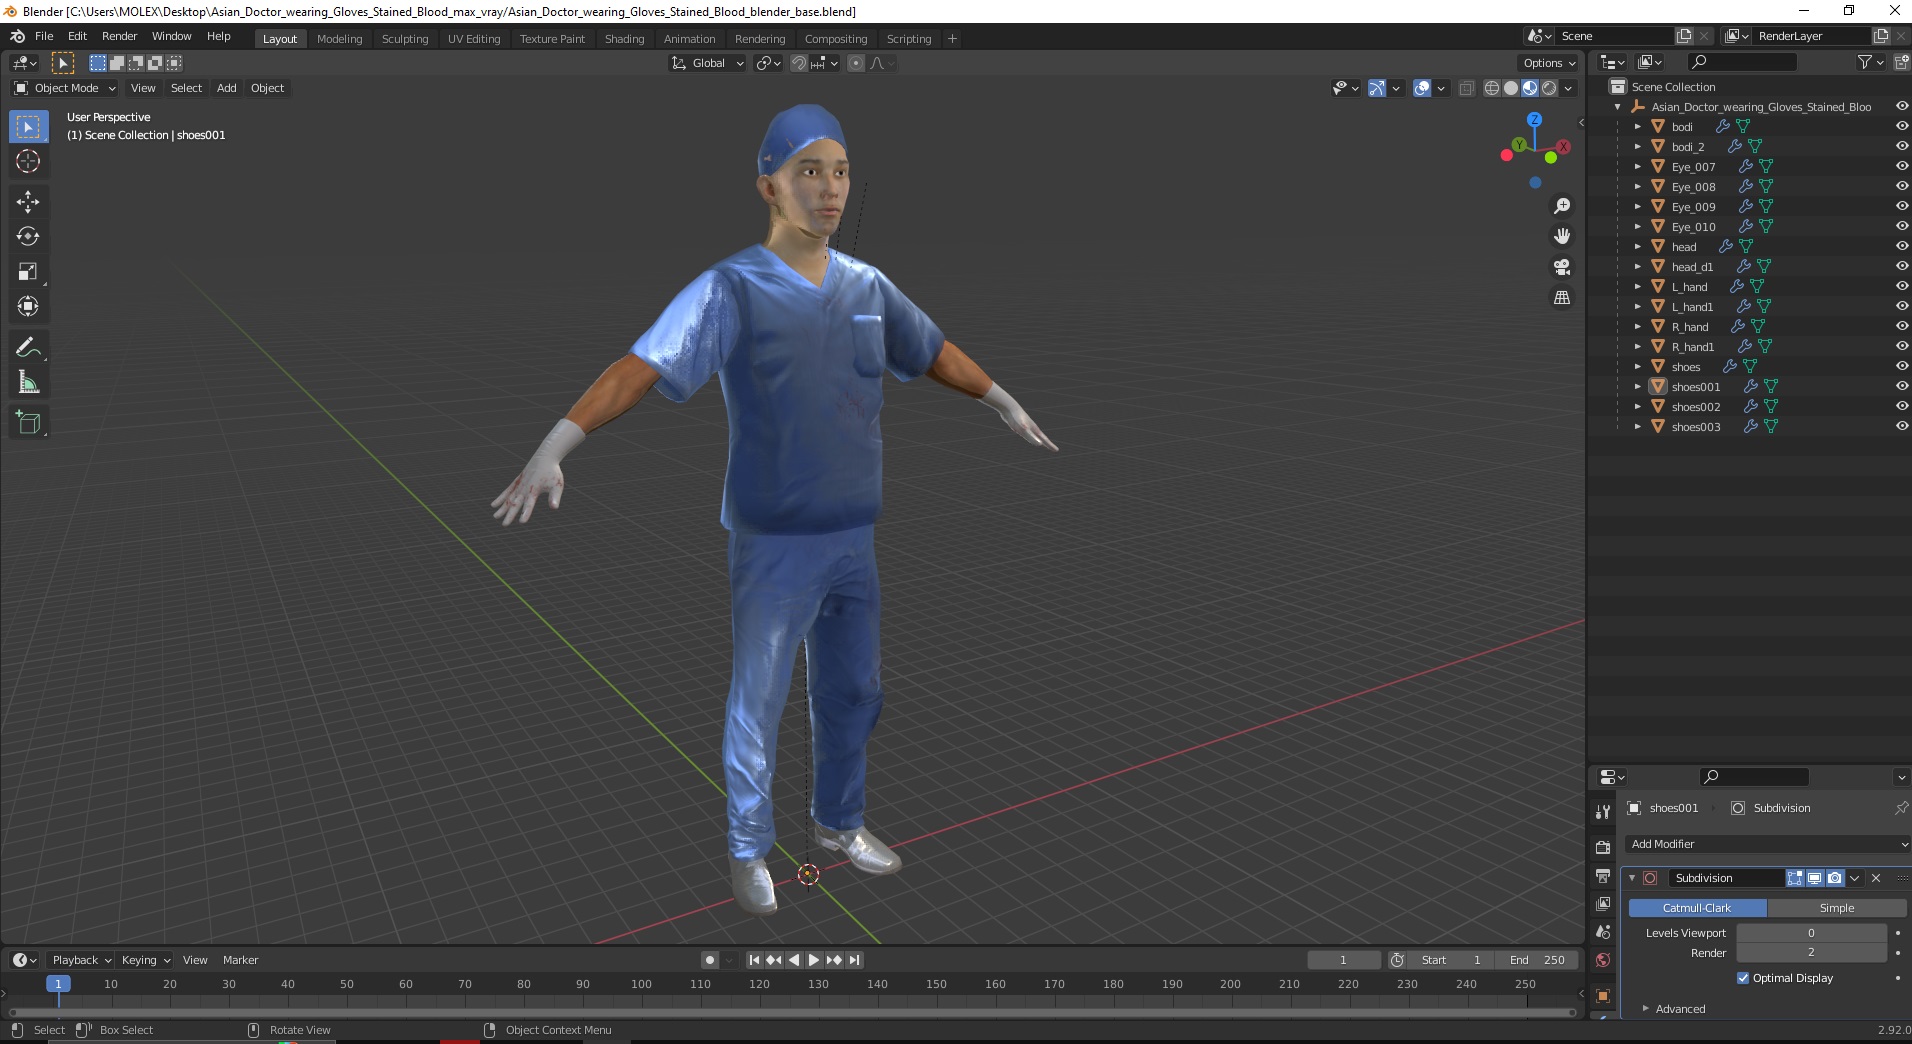Open the Tool properties tab
Screen dimensions: 1912x1044
(1603, 812)
